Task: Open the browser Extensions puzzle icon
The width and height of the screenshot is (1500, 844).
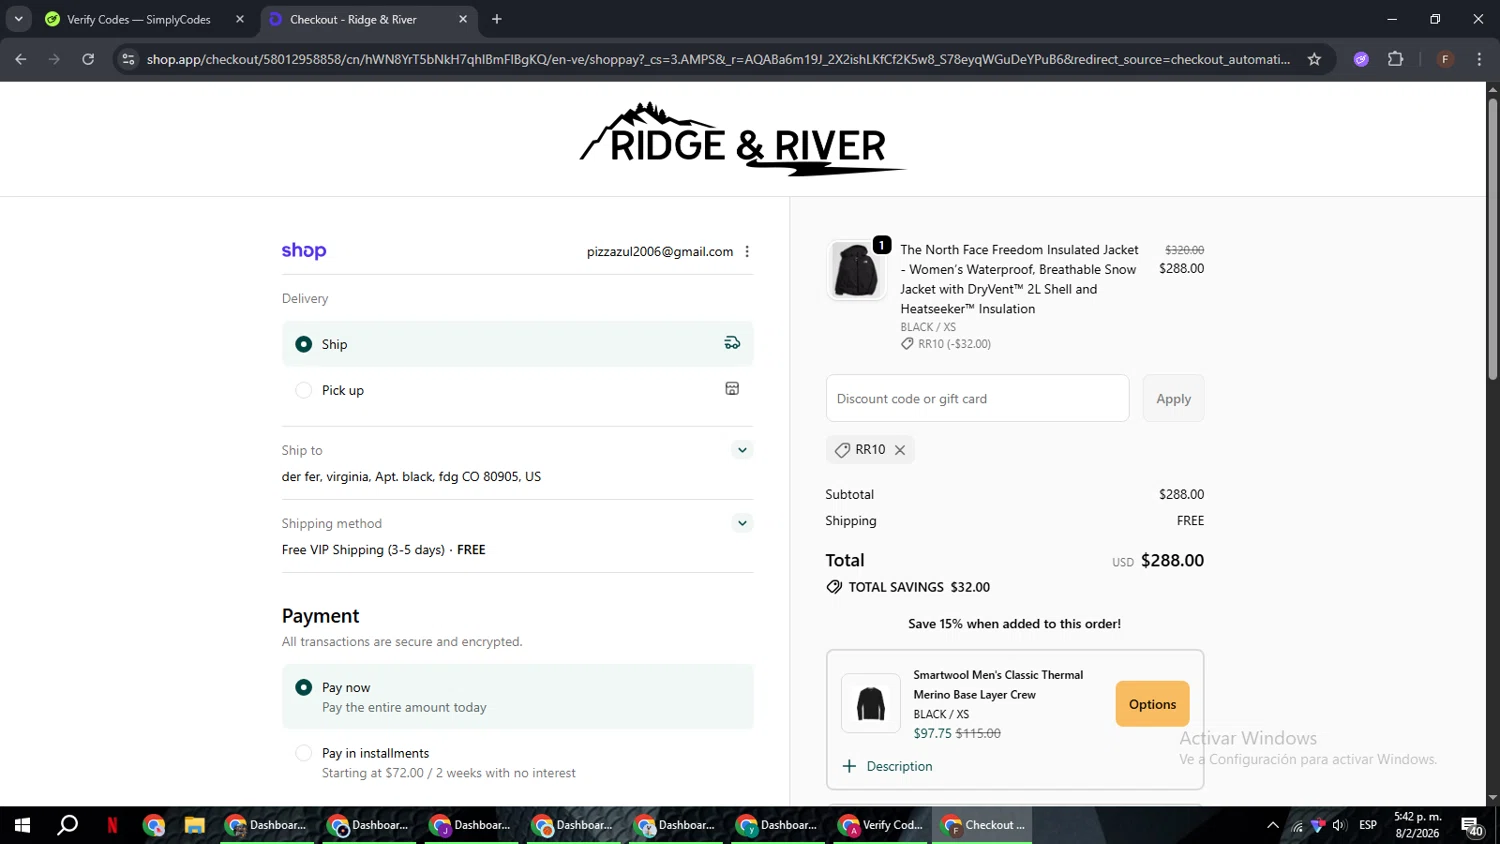Action: click(1396, 59)
